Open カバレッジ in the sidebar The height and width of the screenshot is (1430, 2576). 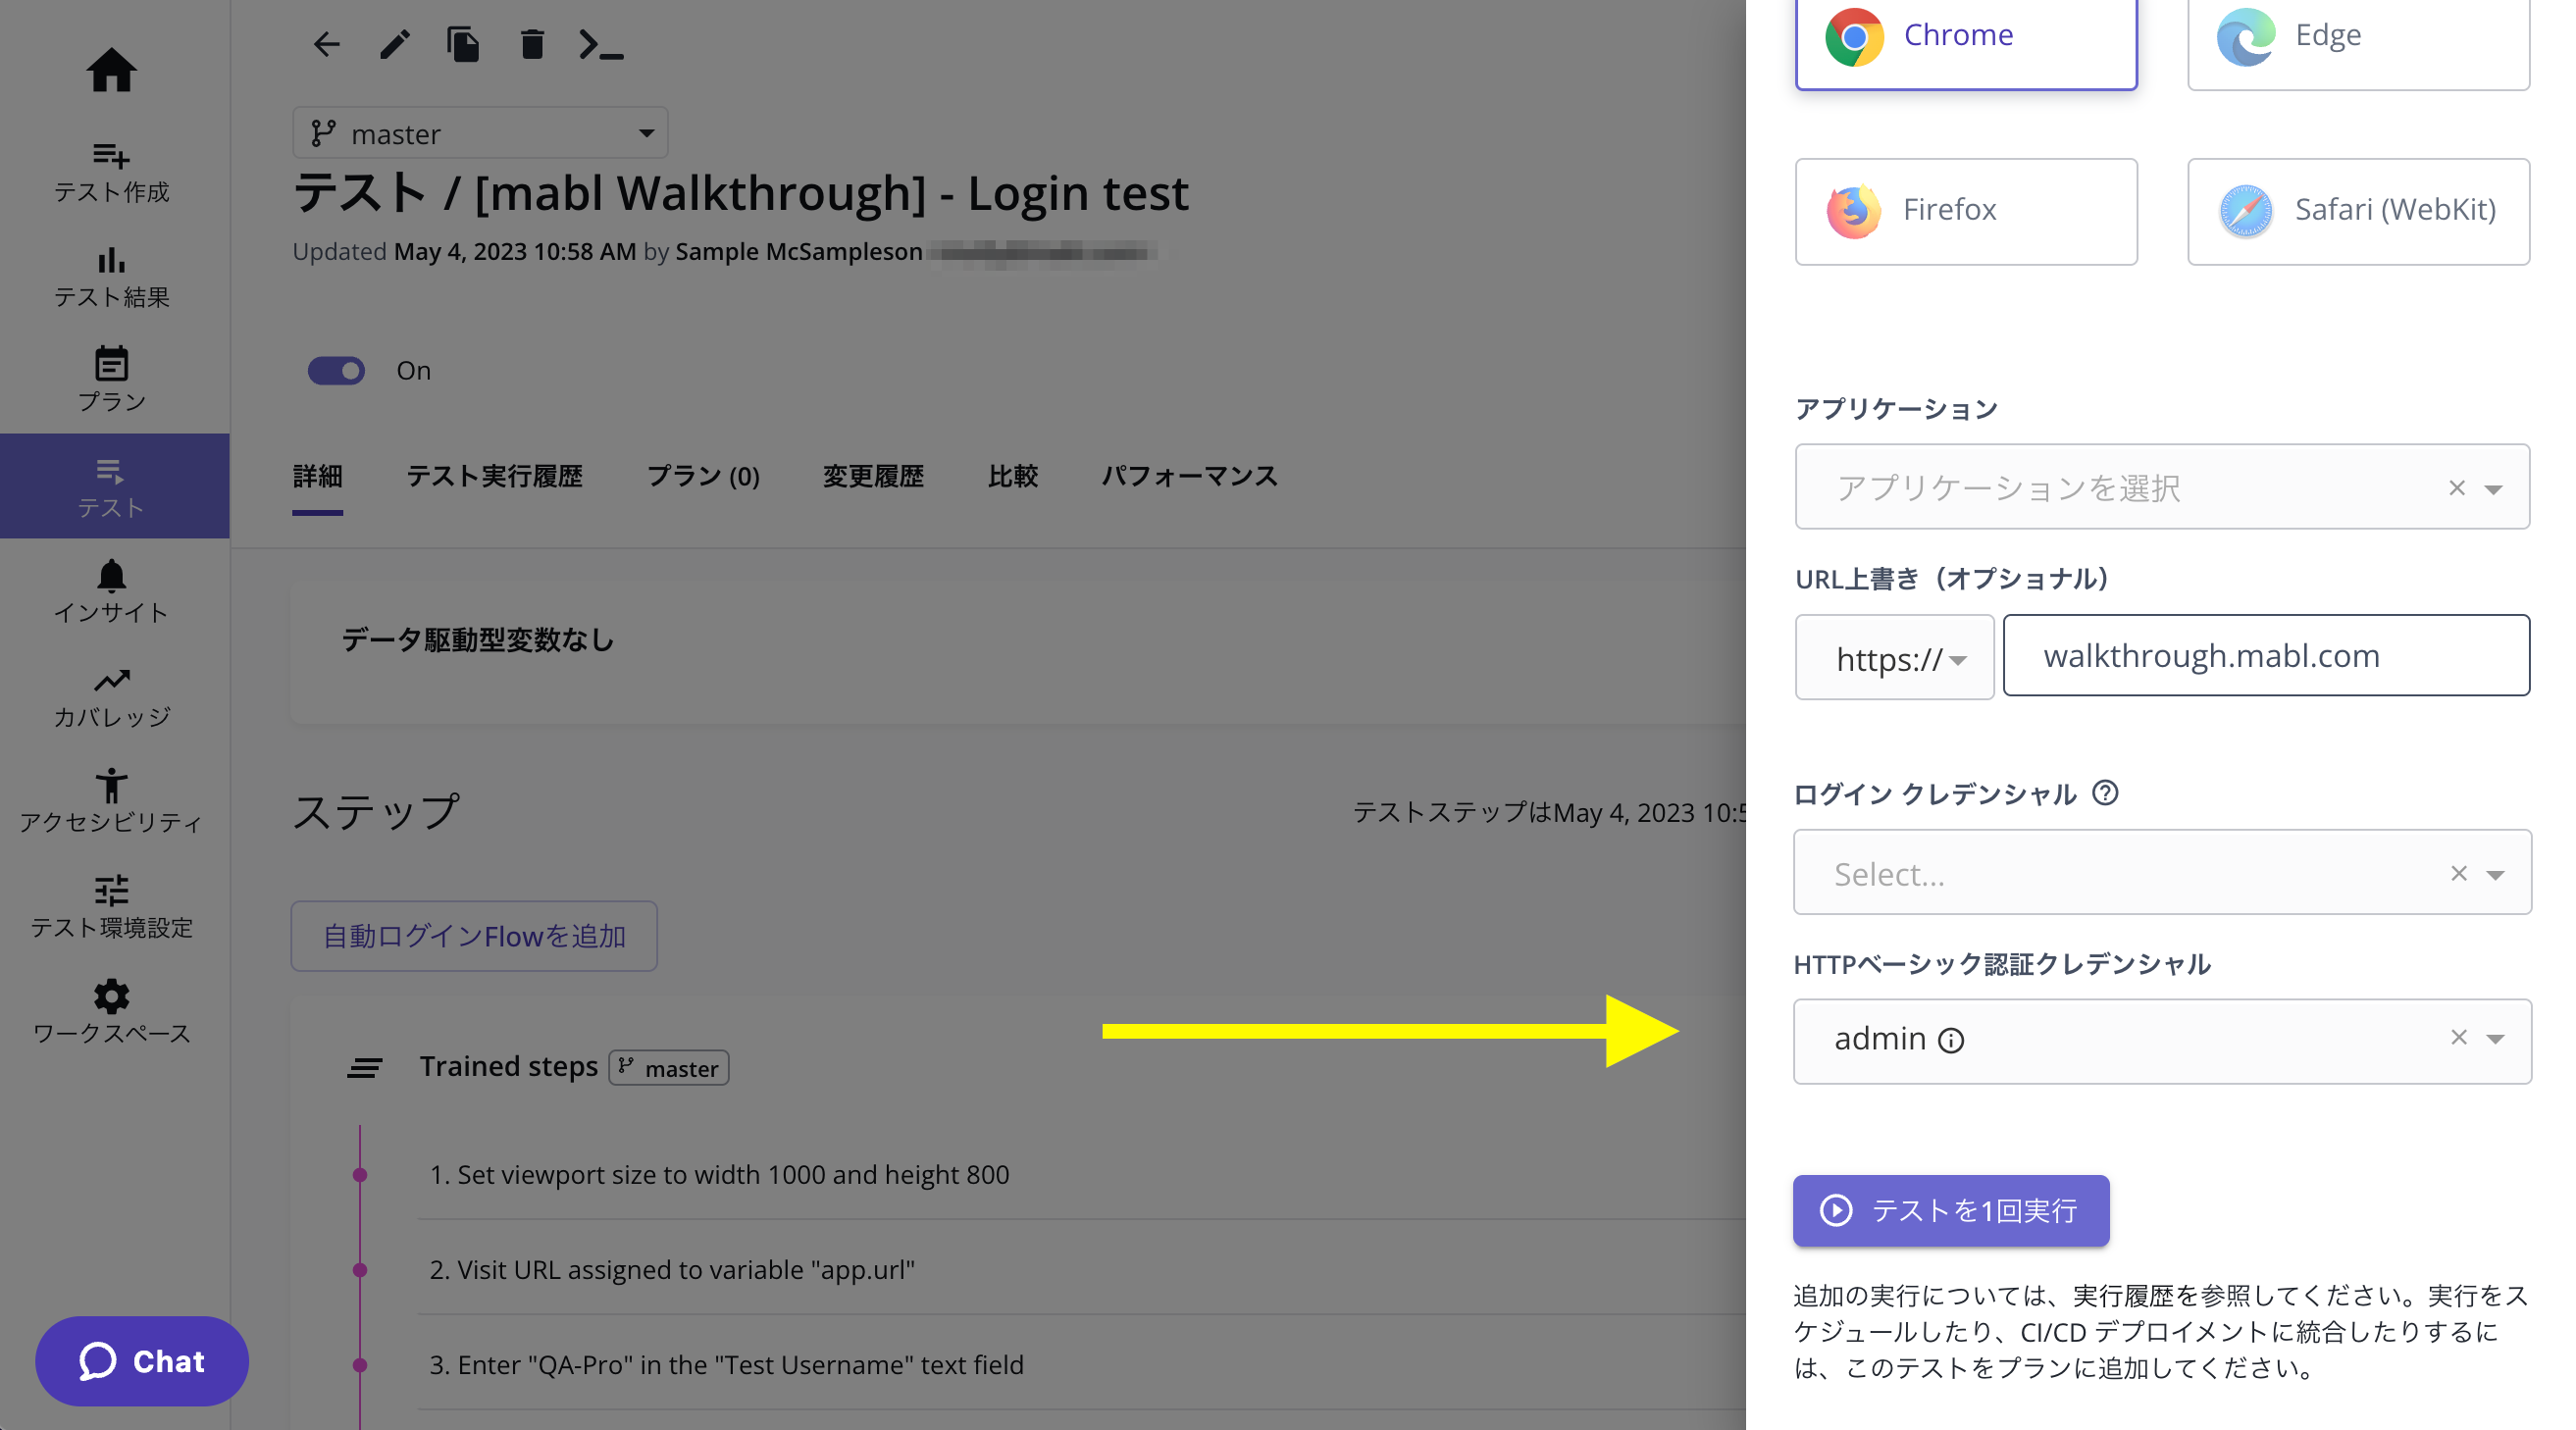[x=111, y=698]
